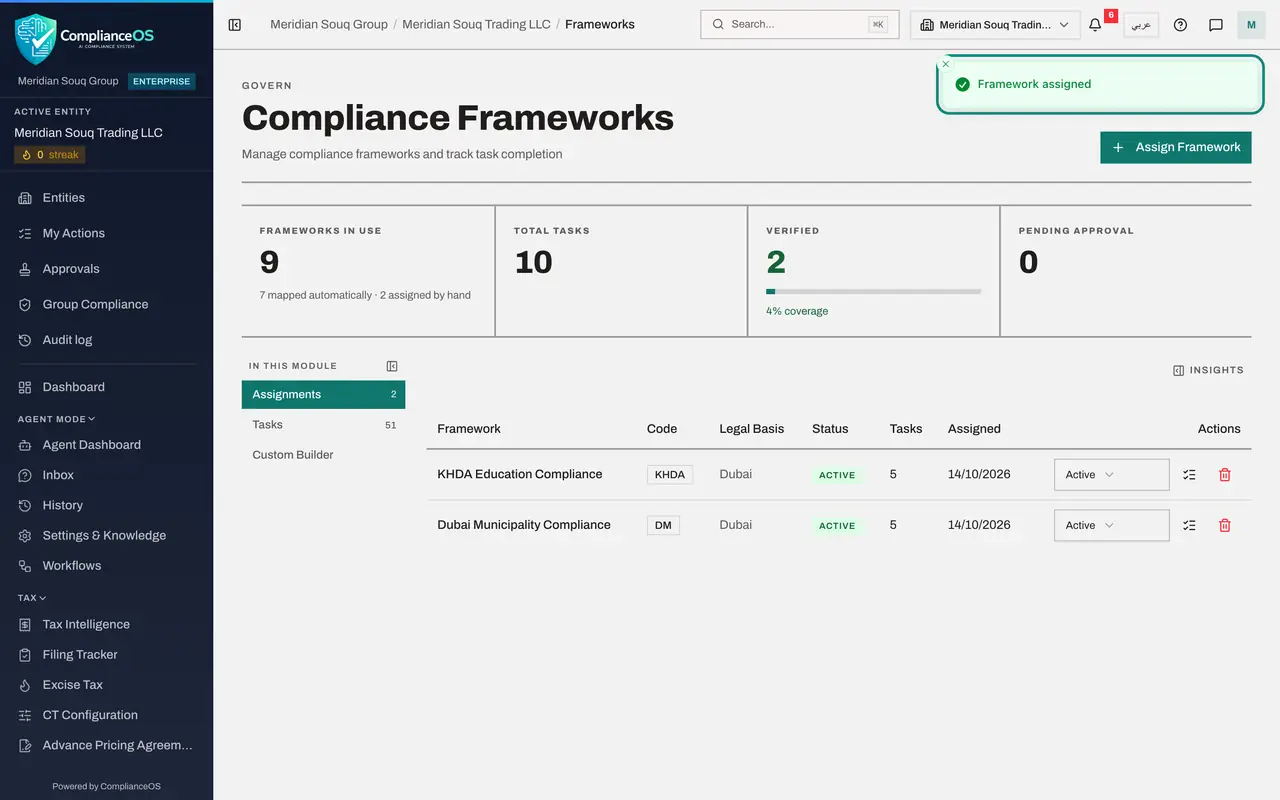
Task: Switch language to Arabic
Action: tap(1141, 25)
